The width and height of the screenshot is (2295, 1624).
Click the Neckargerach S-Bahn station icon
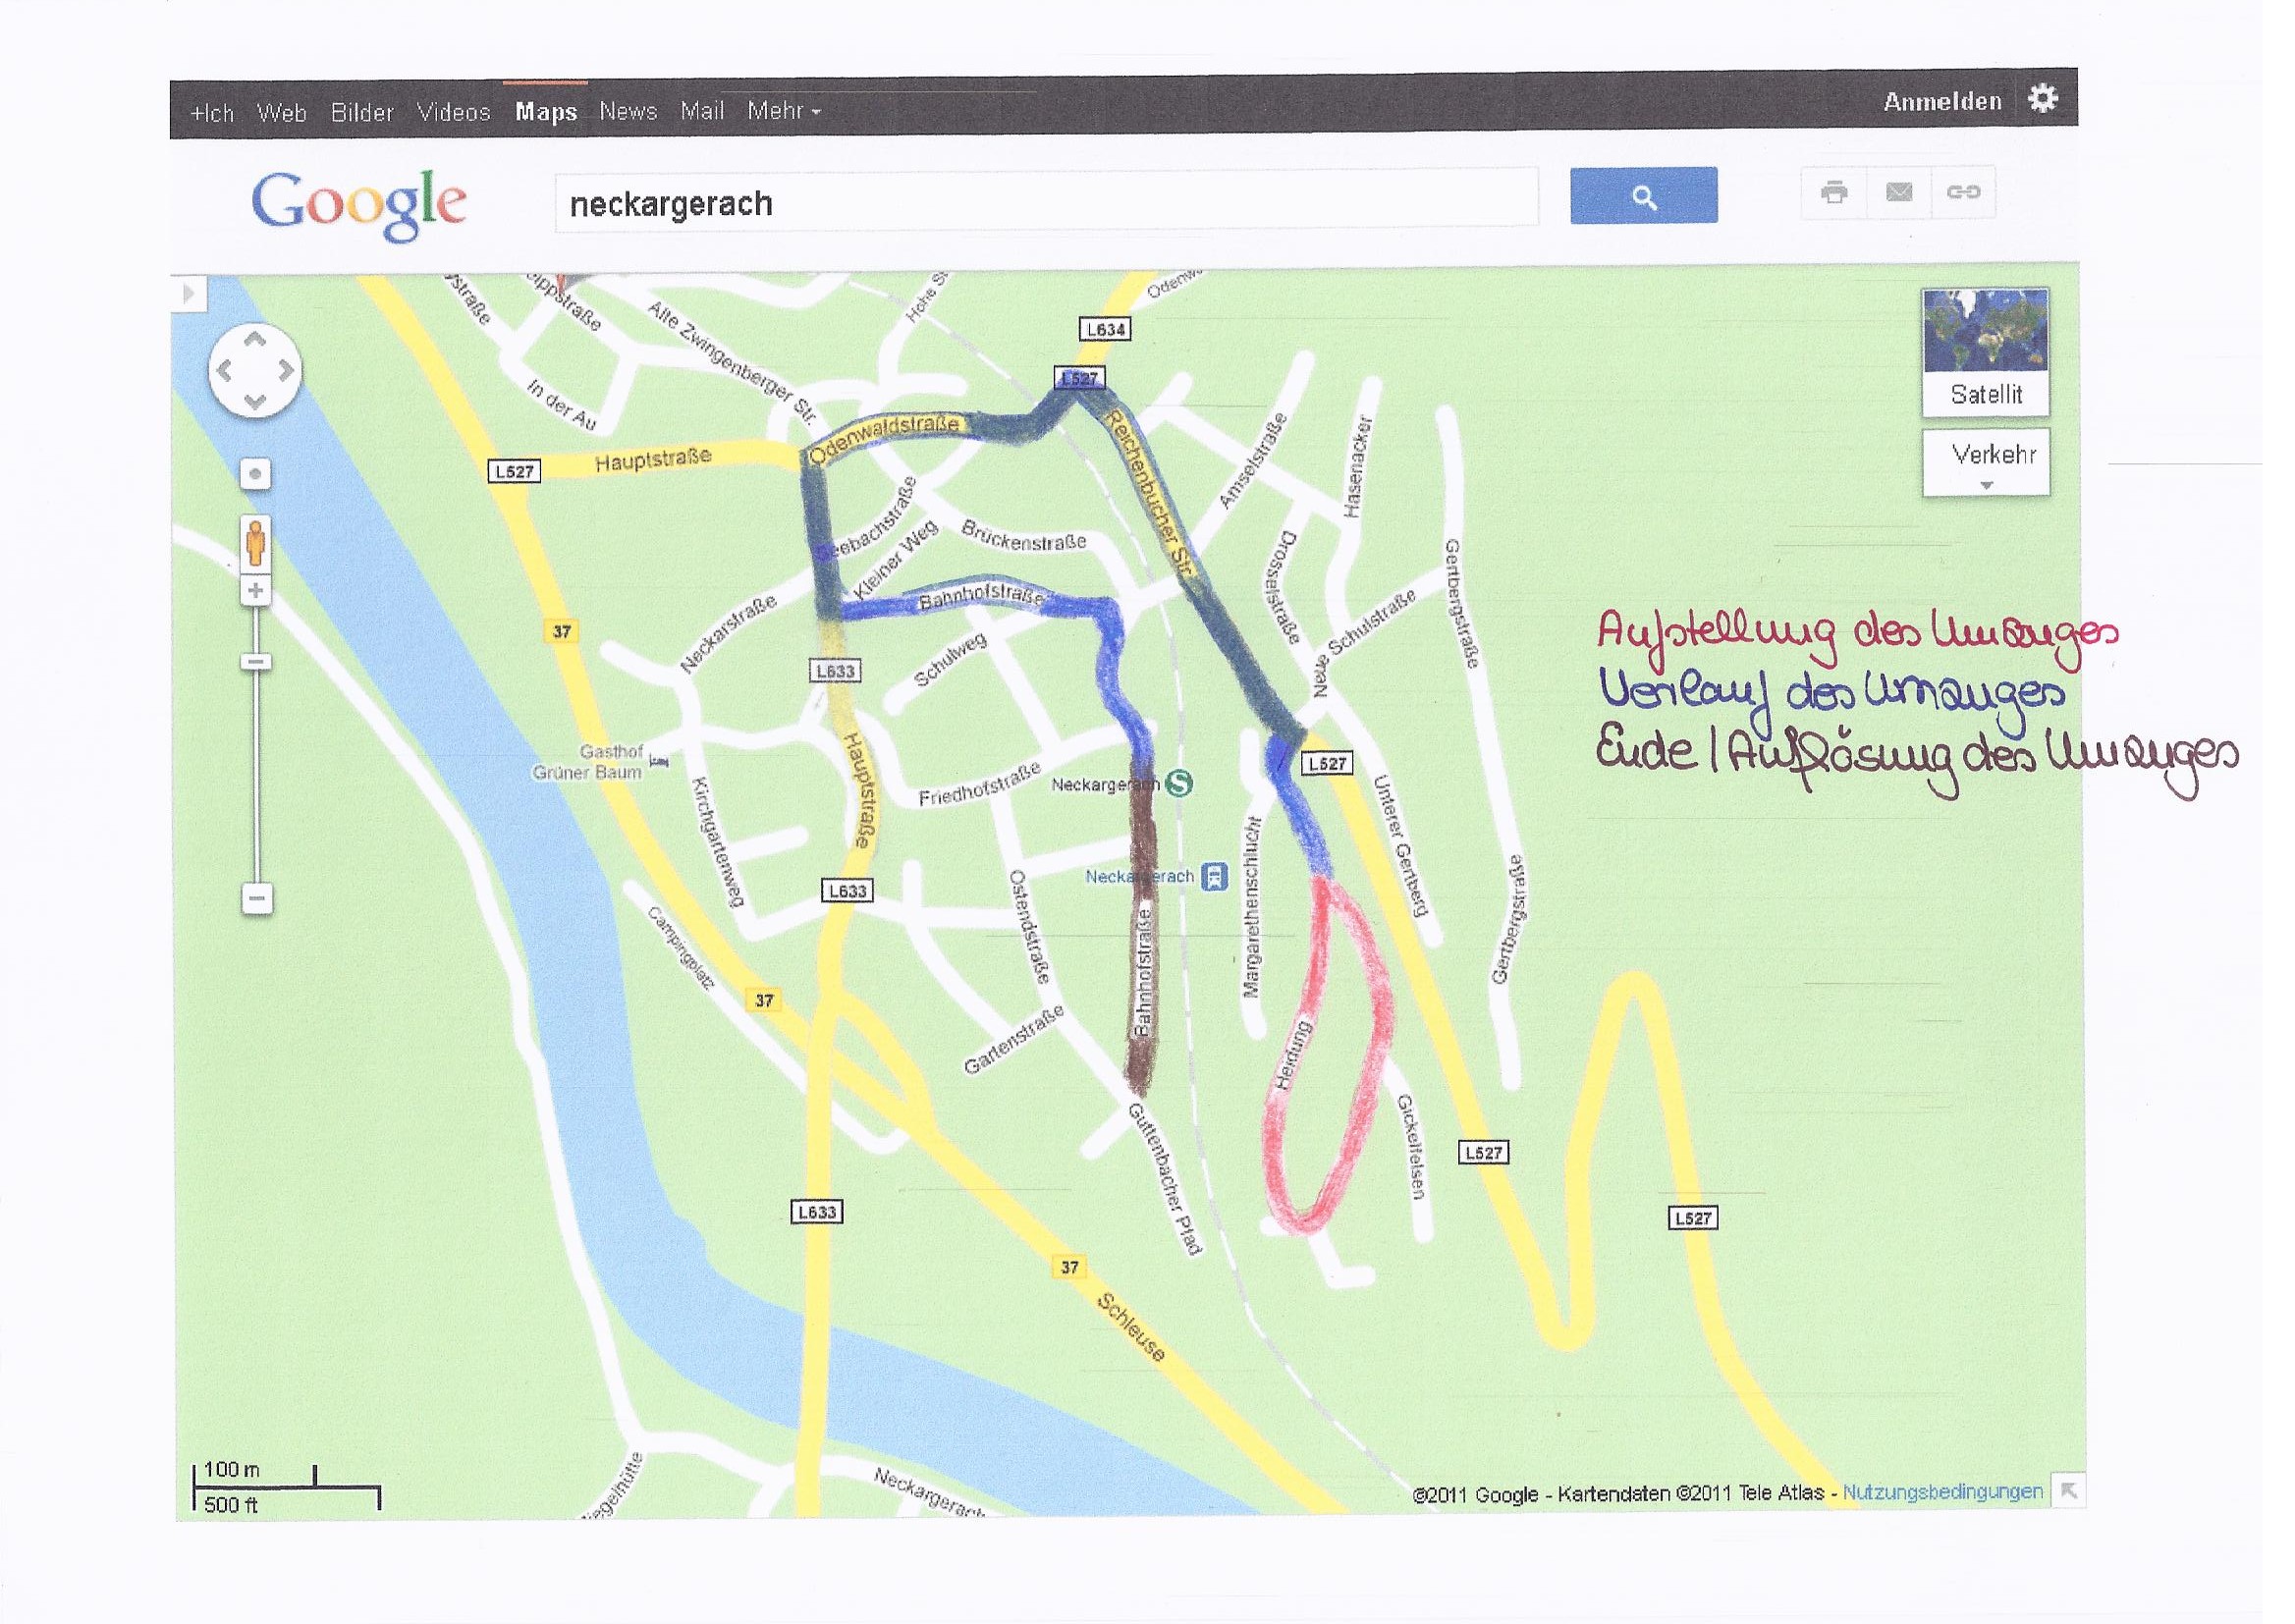pos(1180,784)
